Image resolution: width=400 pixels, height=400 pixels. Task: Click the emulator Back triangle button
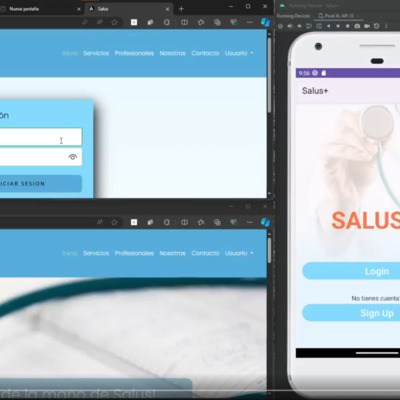[328, 26]
